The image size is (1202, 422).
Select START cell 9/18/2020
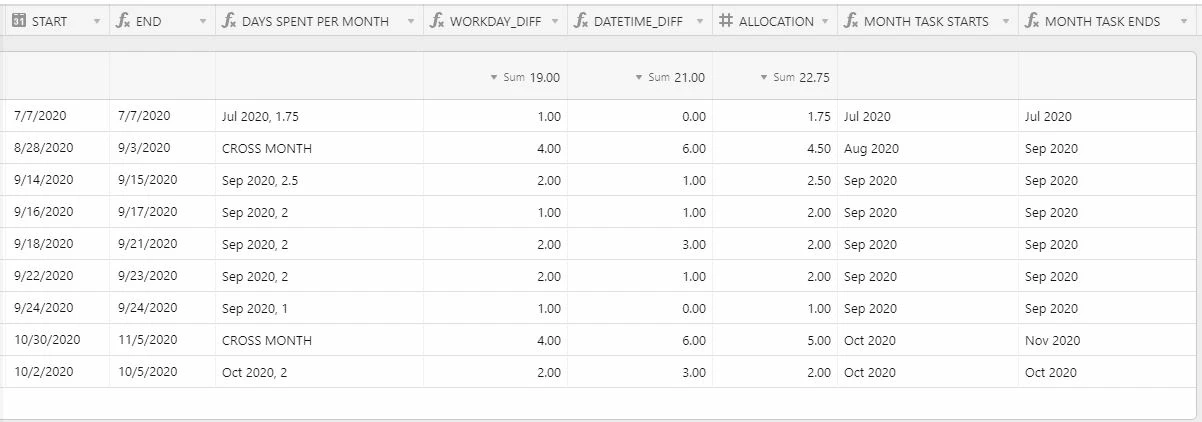[x=55, y=244]
